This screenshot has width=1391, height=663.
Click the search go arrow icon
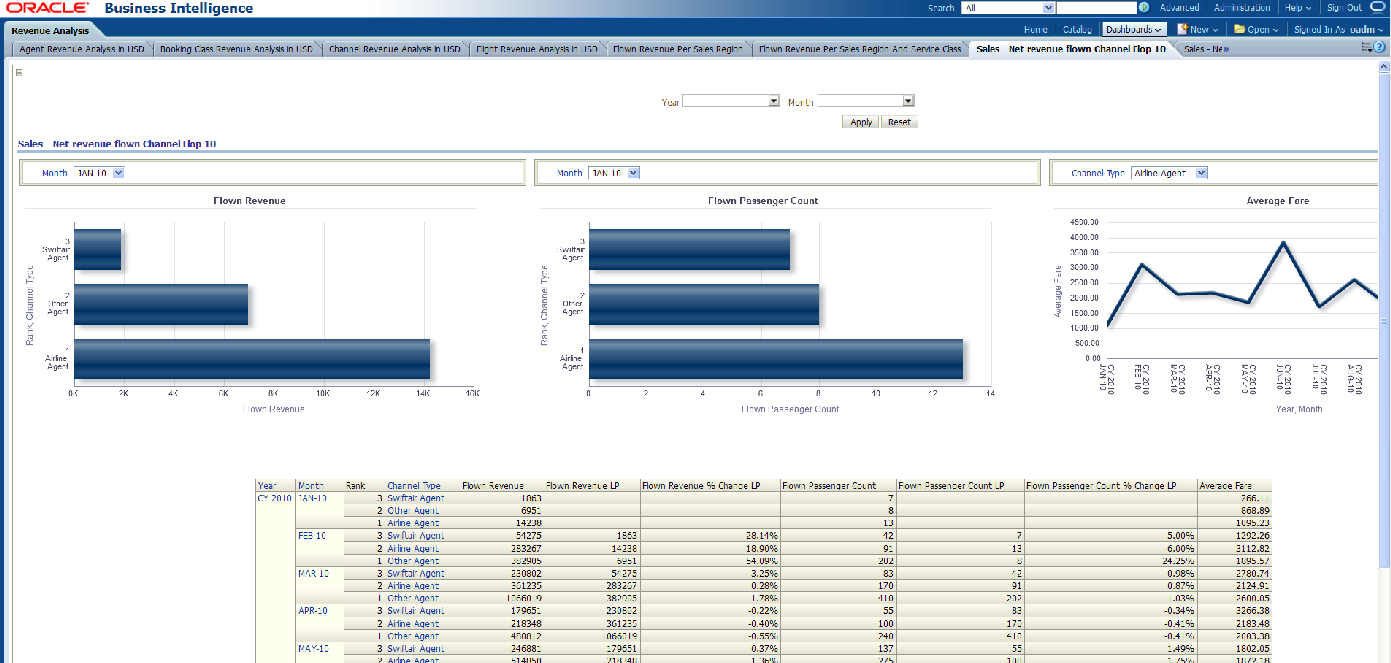pyautogui.click(x=1145, y=8)
